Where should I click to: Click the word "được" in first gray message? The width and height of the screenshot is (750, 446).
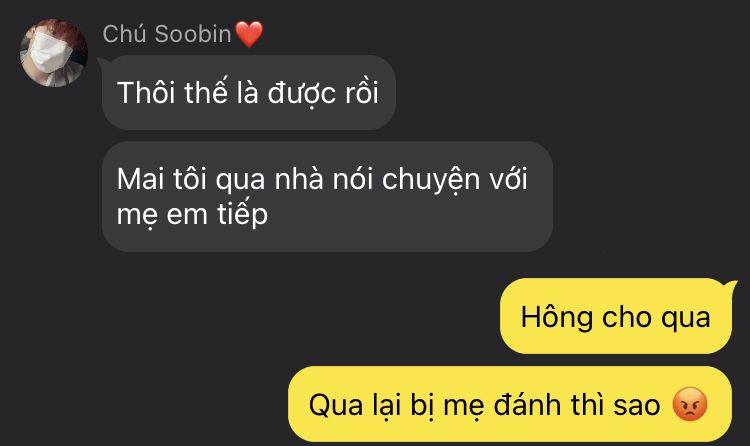tap(301, 93)
